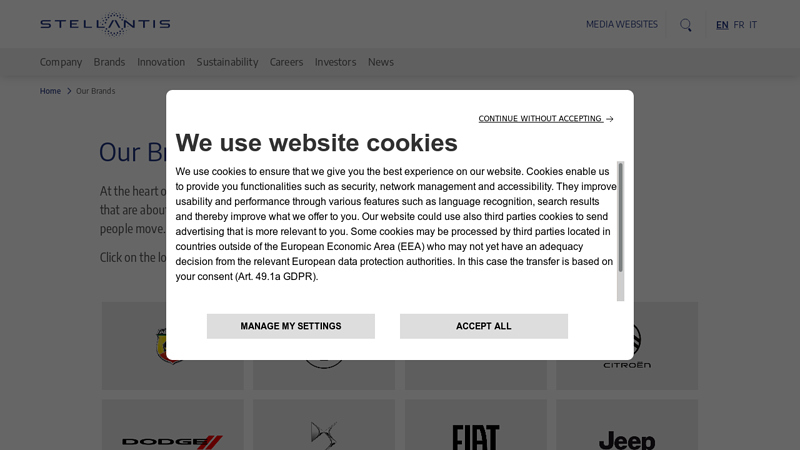Expand the Company menu

coord(61,62)
